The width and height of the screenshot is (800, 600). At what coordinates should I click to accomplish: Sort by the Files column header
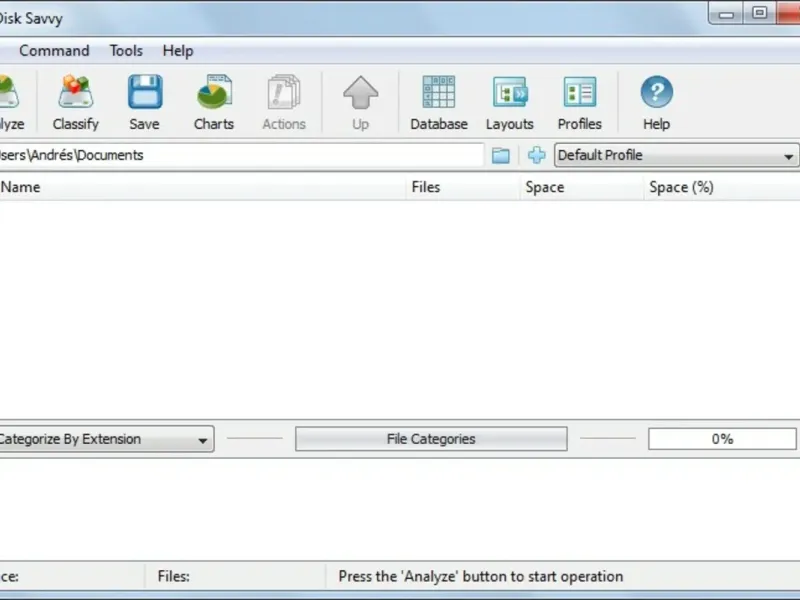click(463, 187)
